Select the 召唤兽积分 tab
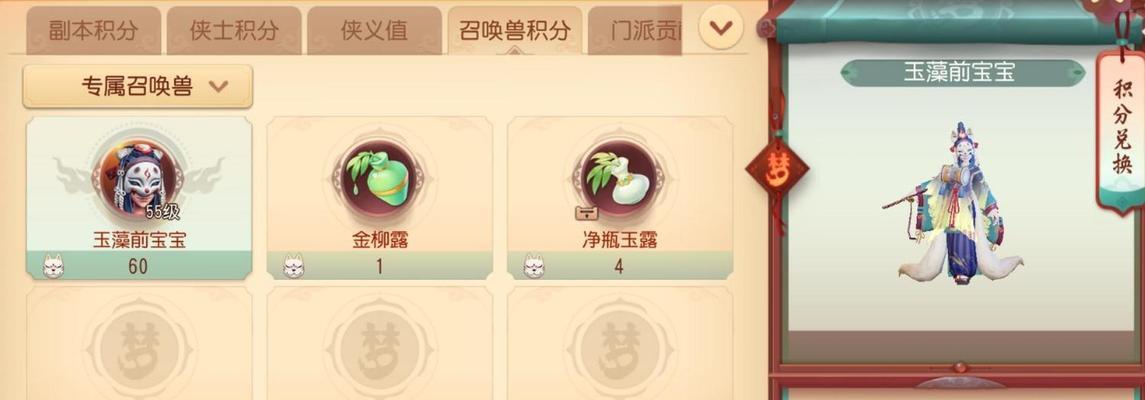Screen dimensions: 1145x400 (515, 31)
